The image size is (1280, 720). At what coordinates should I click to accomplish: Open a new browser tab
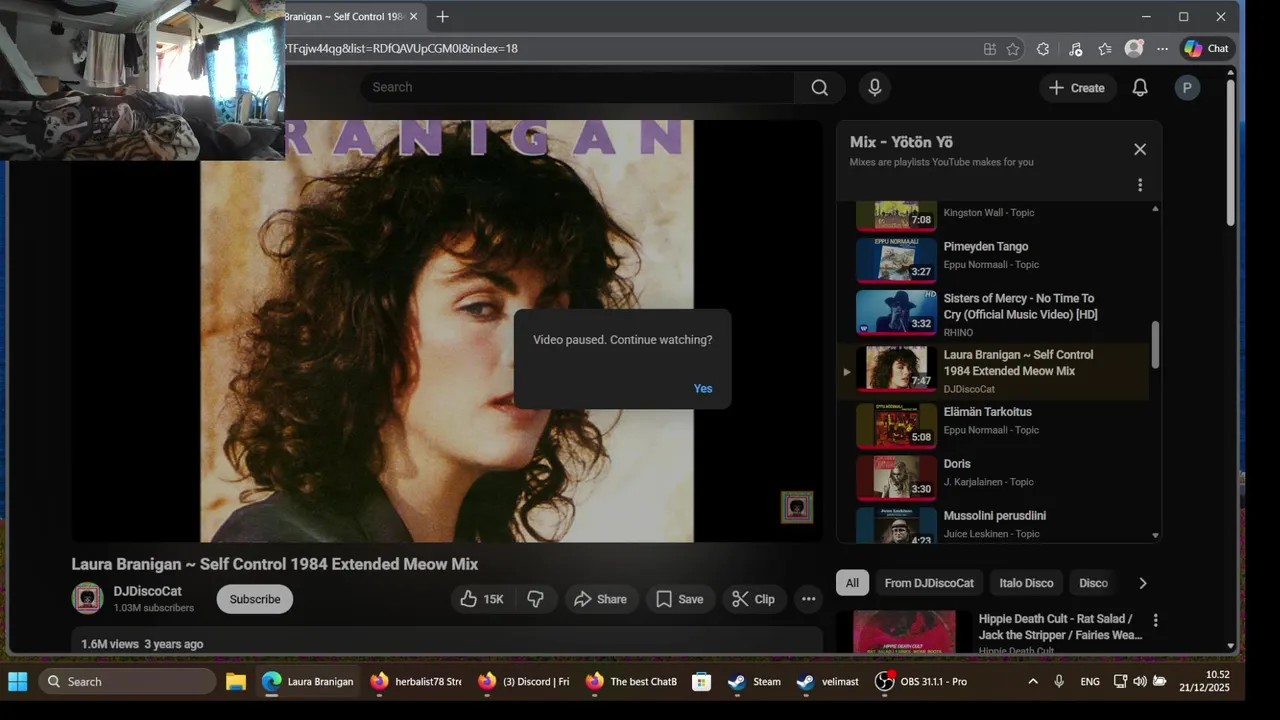(442, 17)
